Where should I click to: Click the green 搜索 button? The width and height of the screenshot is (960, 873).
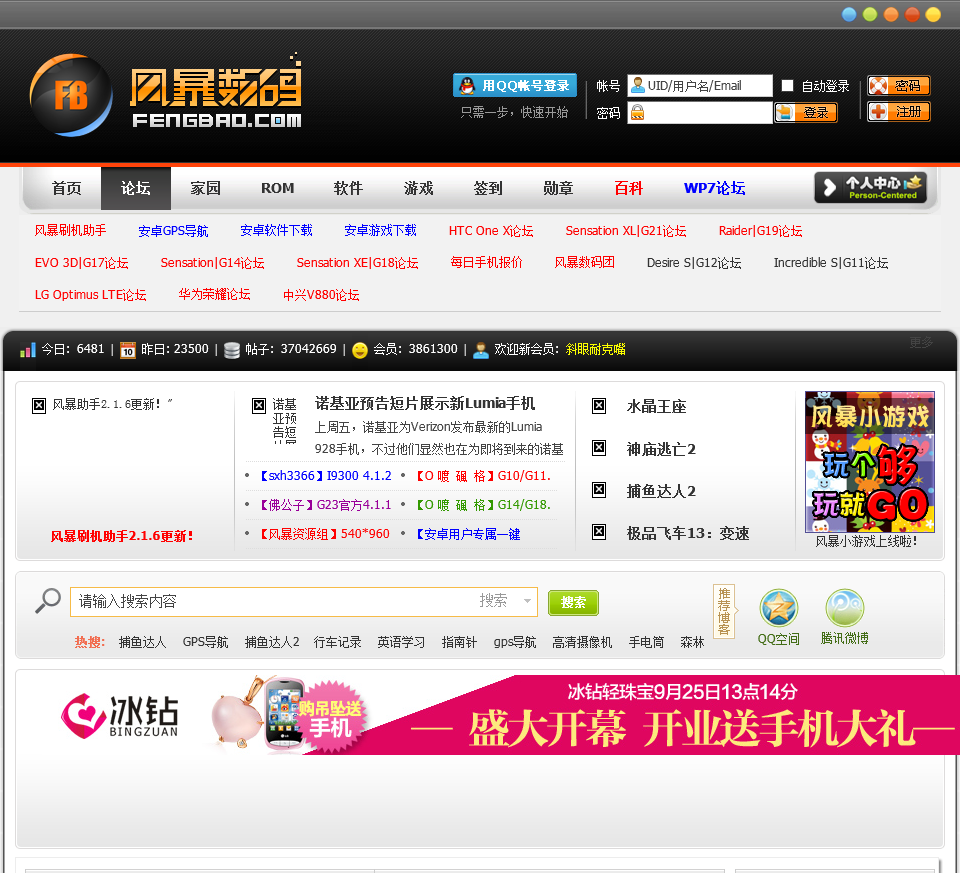tap(573, 602)
